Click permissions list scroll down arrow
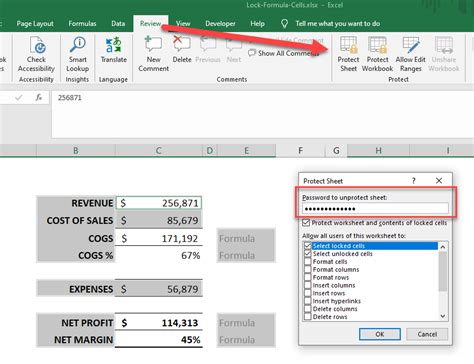This screenshot has width=474, height=364. [443, 316]
